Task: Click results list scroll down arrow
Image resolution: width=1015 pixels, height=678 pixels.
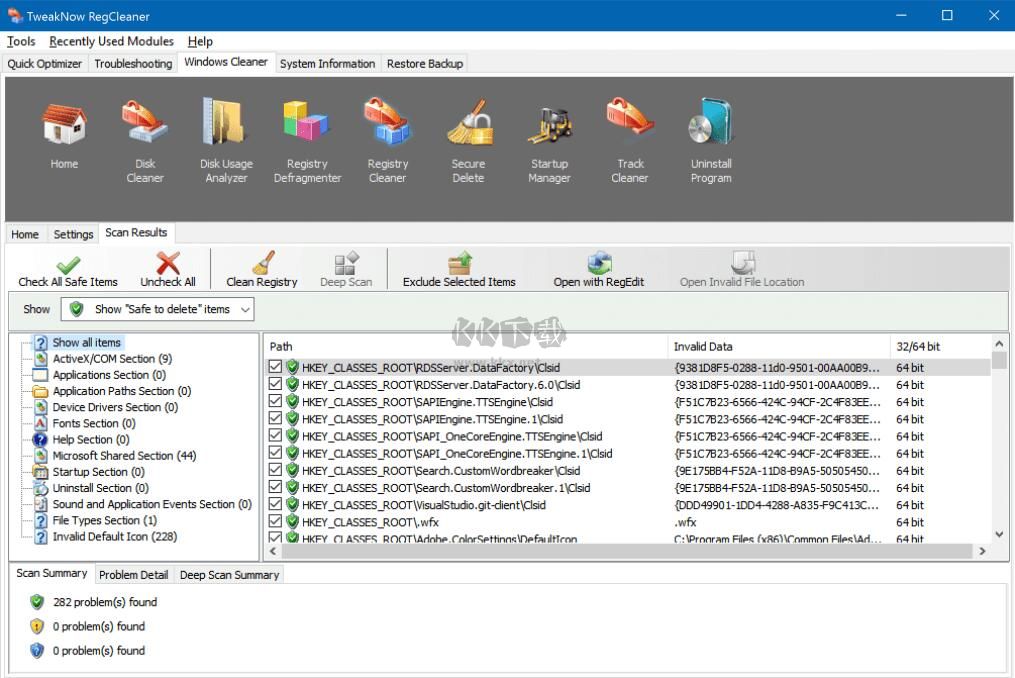Action: pos(999,535)
